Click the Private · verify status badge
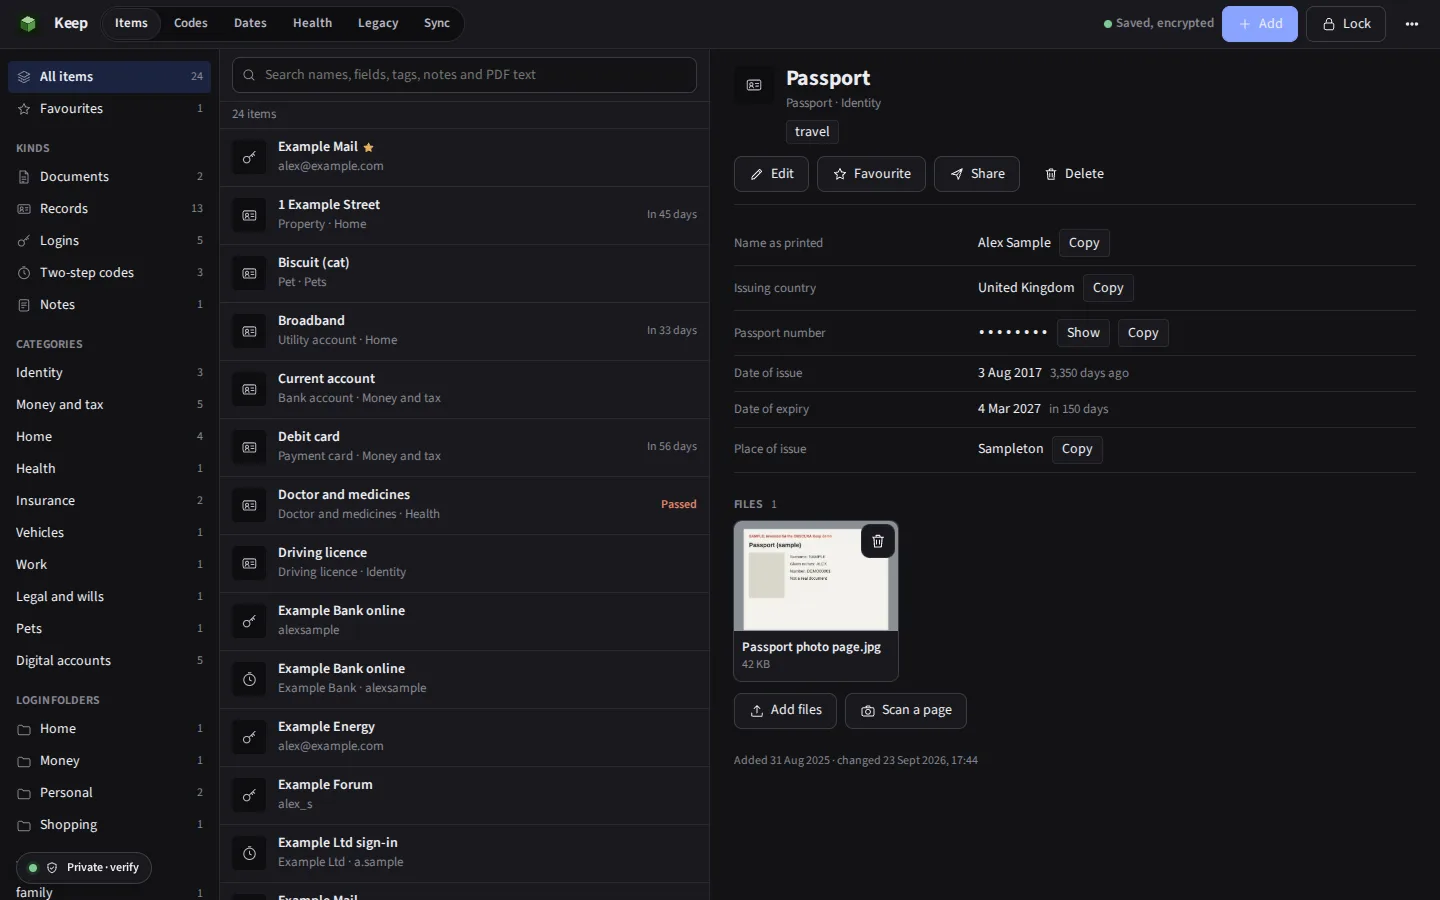 click(84, 868)
